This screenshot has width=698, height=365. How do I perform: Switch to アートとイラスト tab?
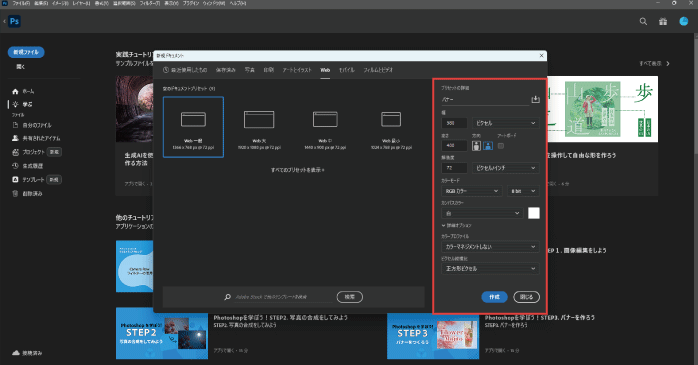pos(297,70)
